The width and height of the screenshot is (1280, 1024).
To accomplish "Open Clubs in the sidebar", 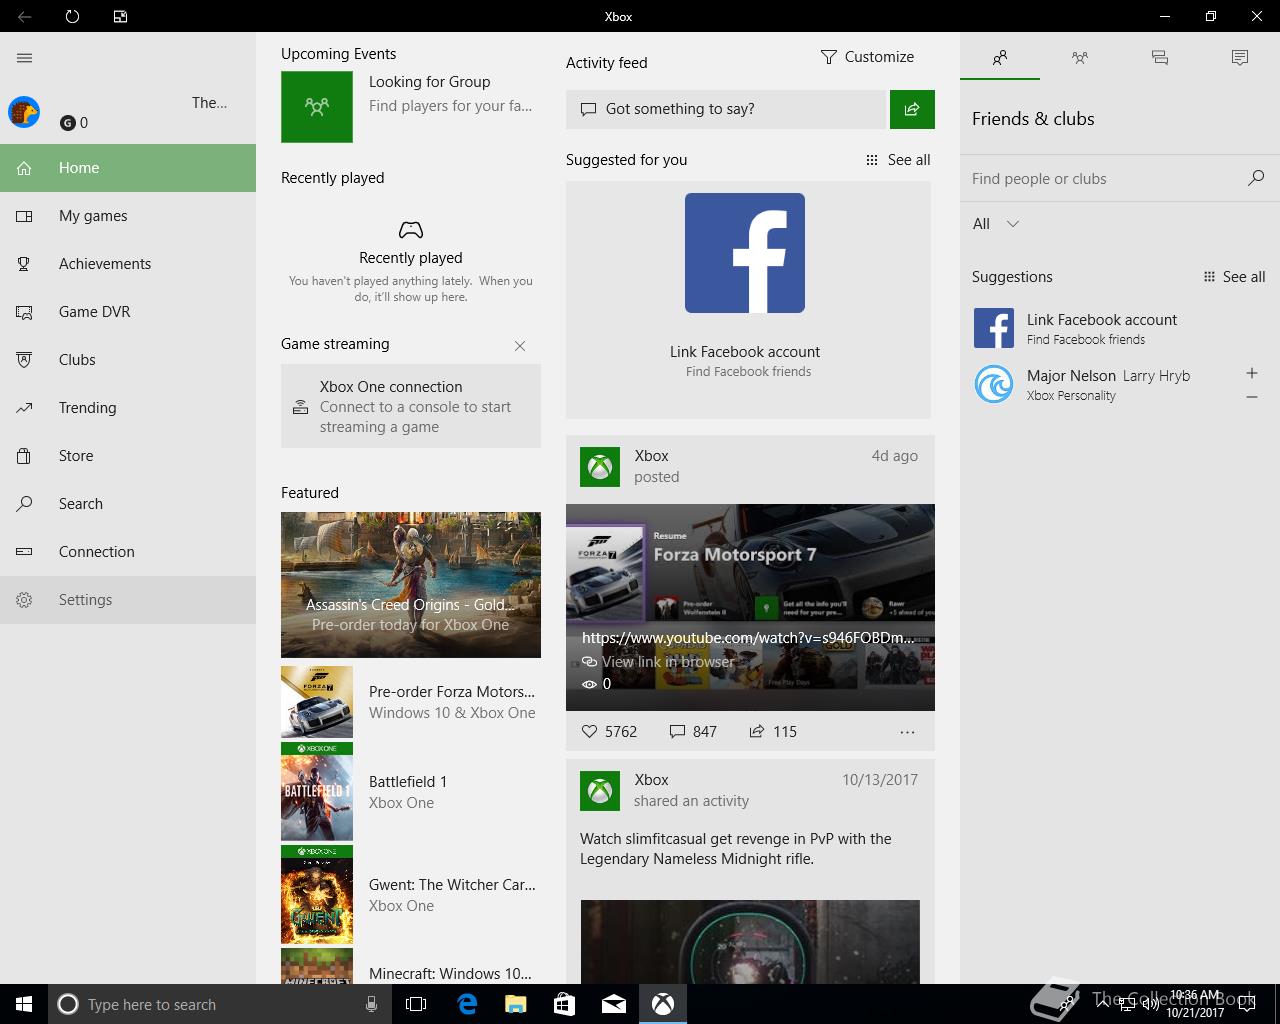I will point(128,360).
